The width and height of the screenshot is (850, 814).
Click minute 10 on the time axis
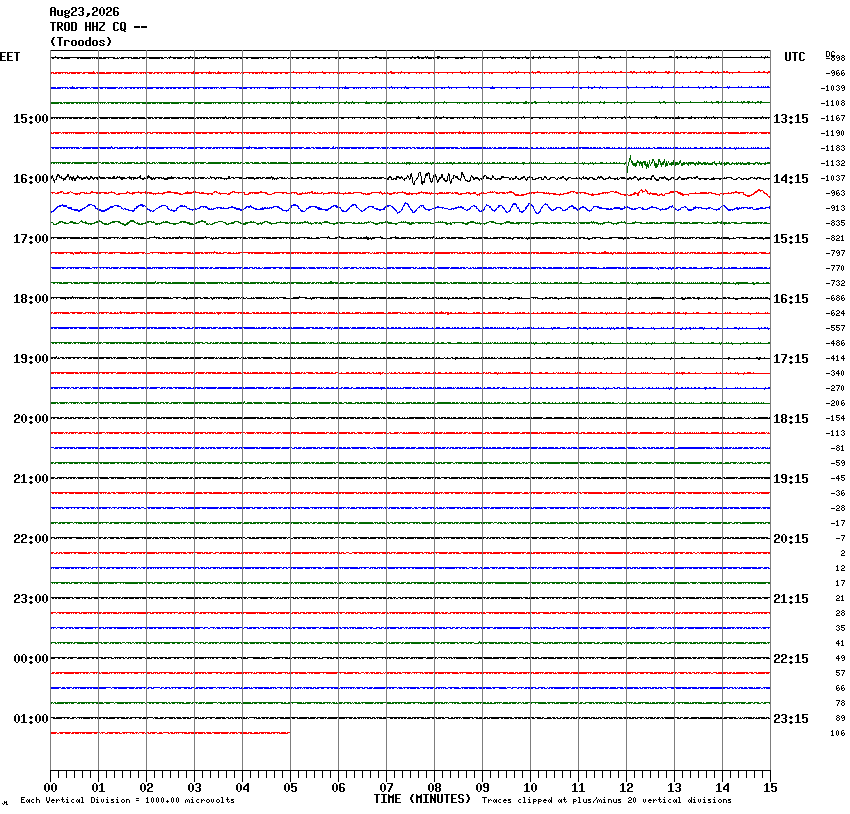pyautogui.click(x=530, y=788)
